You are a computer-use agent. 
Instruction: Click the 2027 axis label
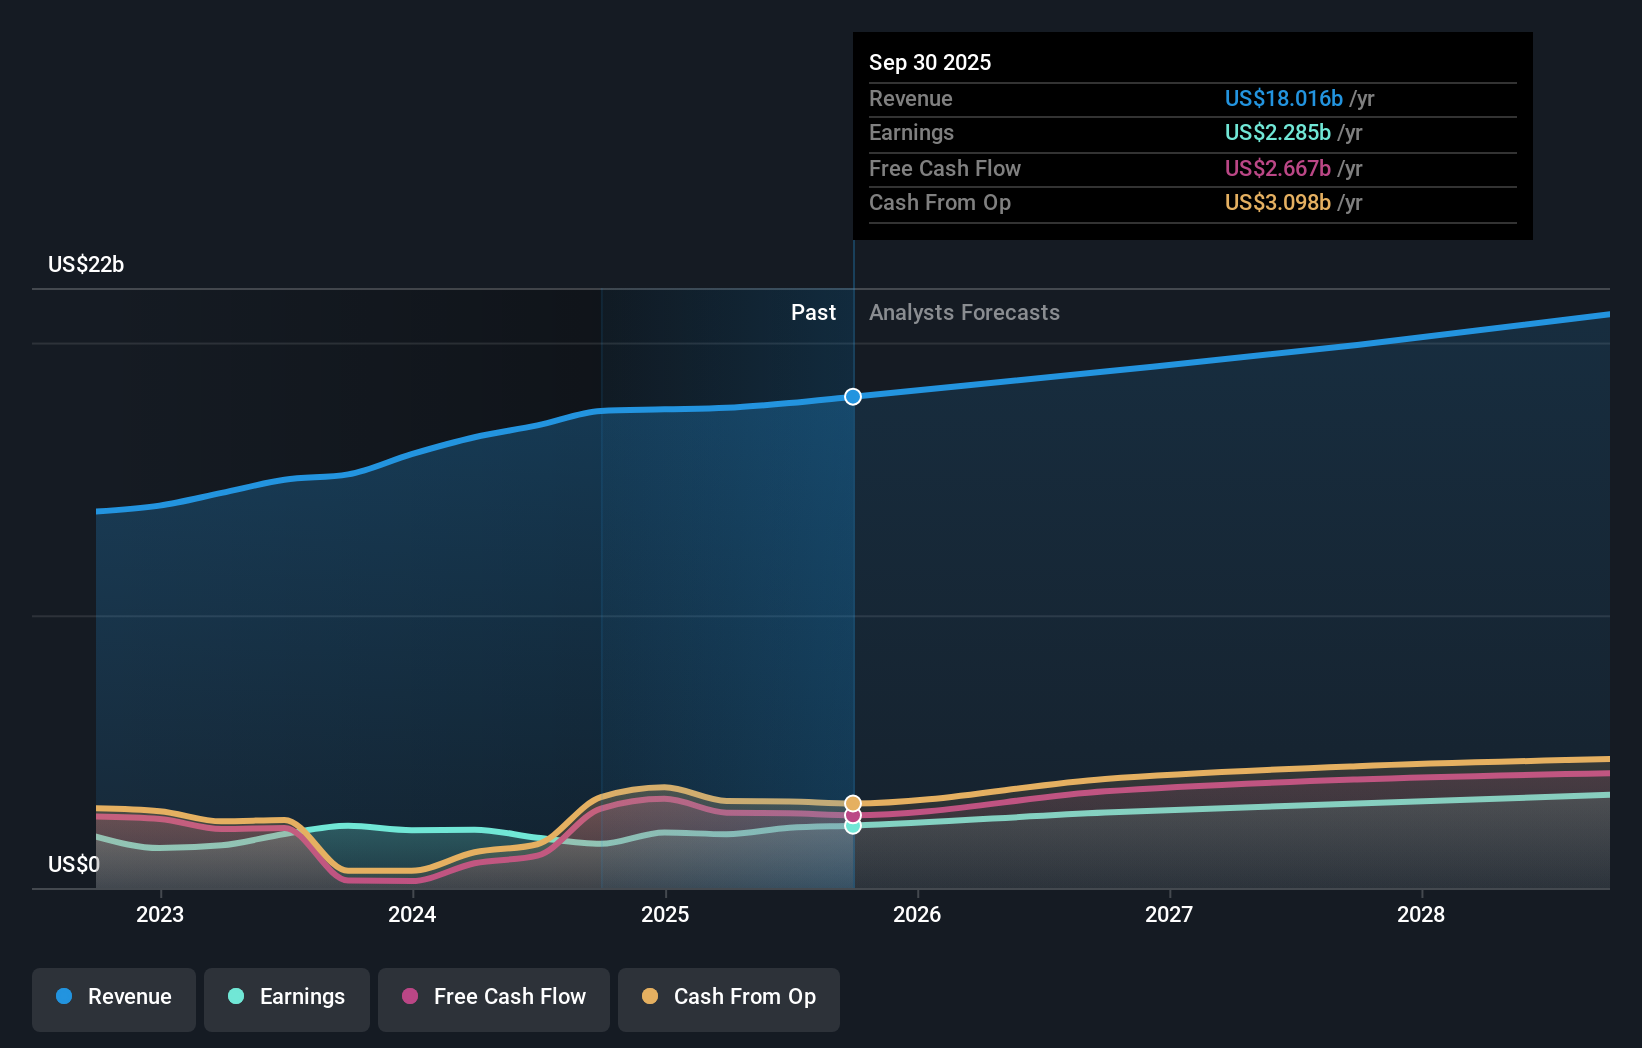click(1170, 914)
